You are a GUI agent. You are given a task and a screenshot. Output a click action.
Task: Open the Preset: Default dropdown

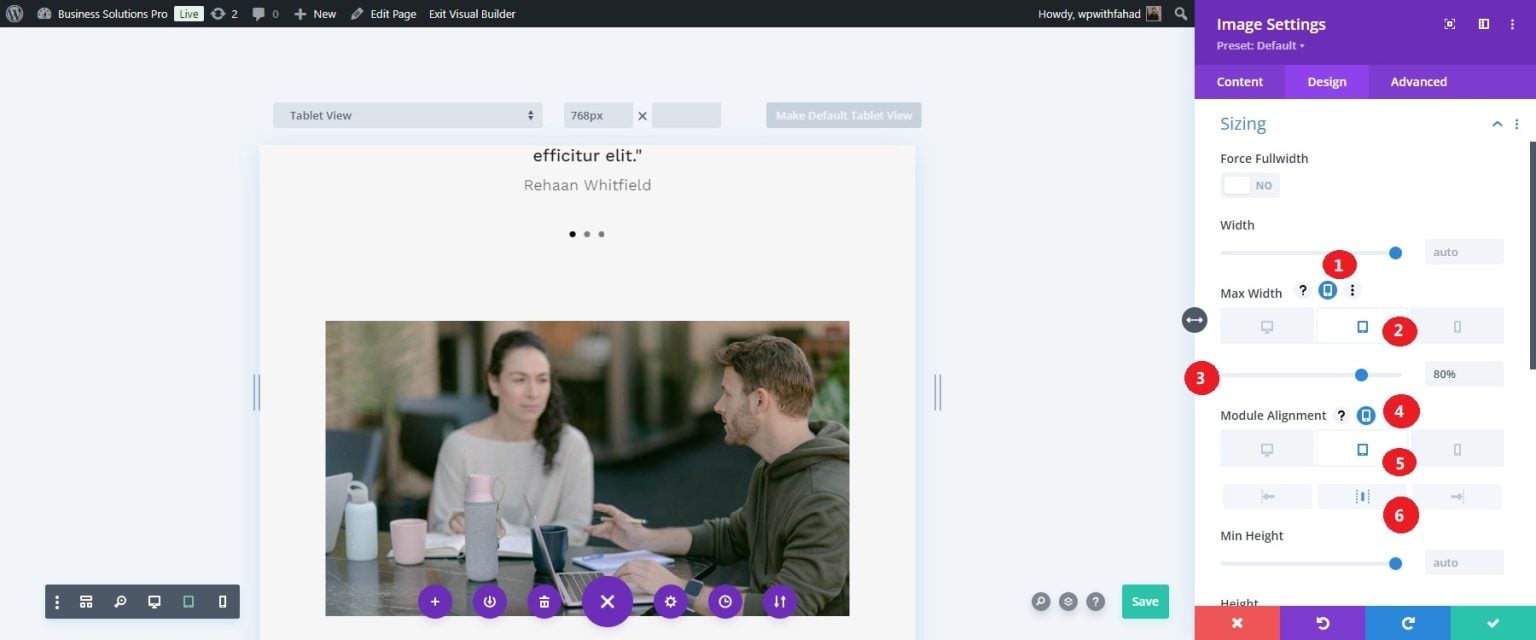coord(1260,46)
